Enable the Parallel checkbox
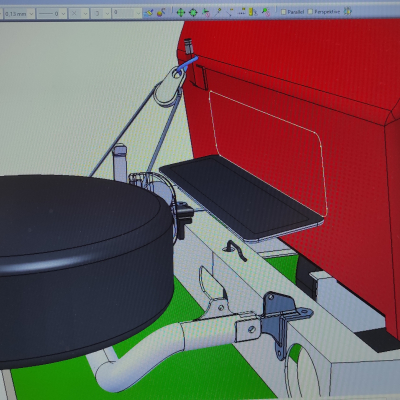Screen dimensions: 400x400 tap(283, 12)
